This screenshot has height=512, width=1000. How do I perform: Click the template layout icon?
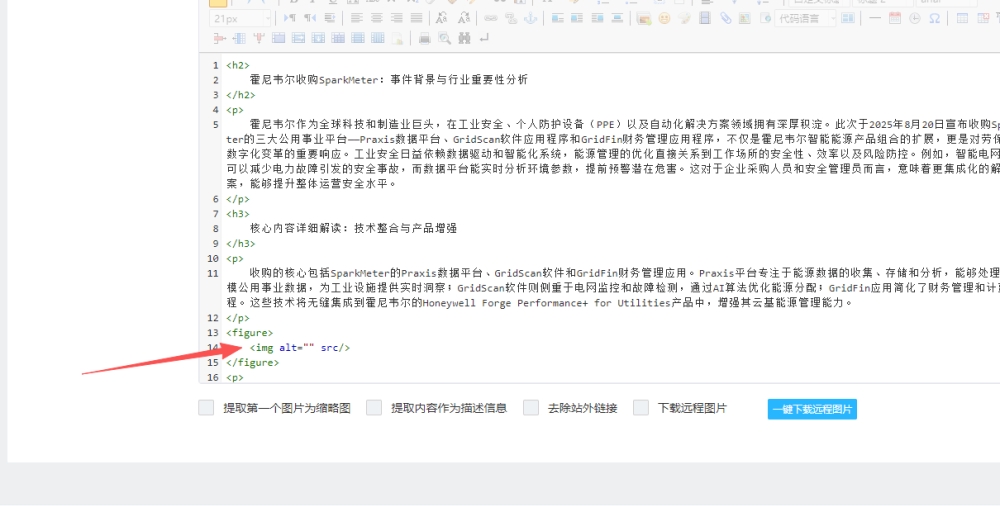[x=848, y=18]
